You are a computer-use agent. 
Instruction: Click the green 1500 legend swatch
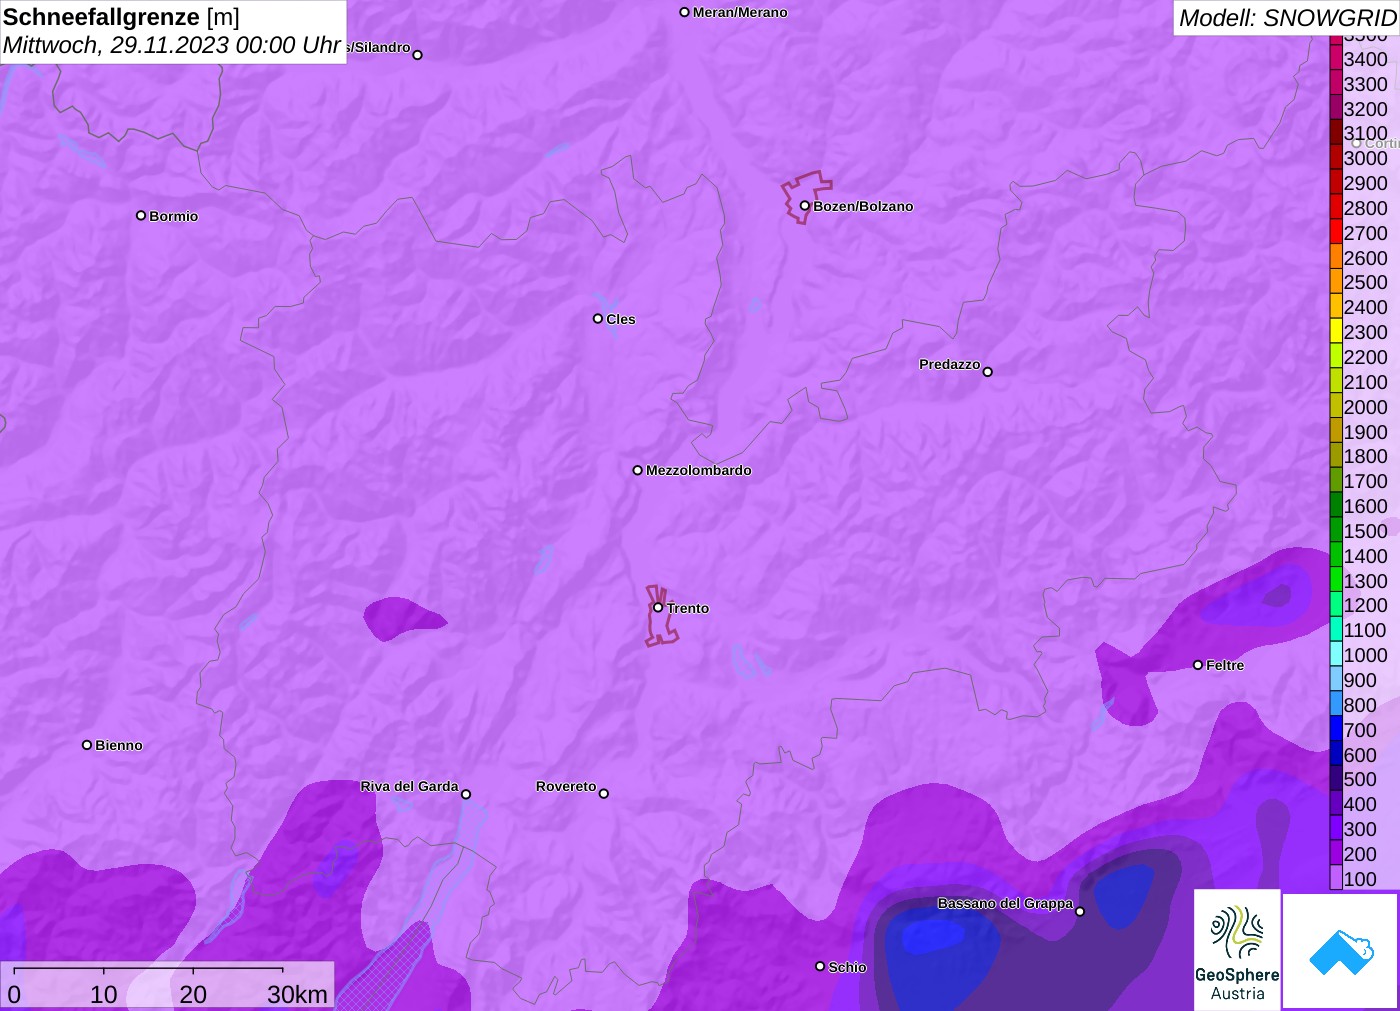coord(1336,530)
